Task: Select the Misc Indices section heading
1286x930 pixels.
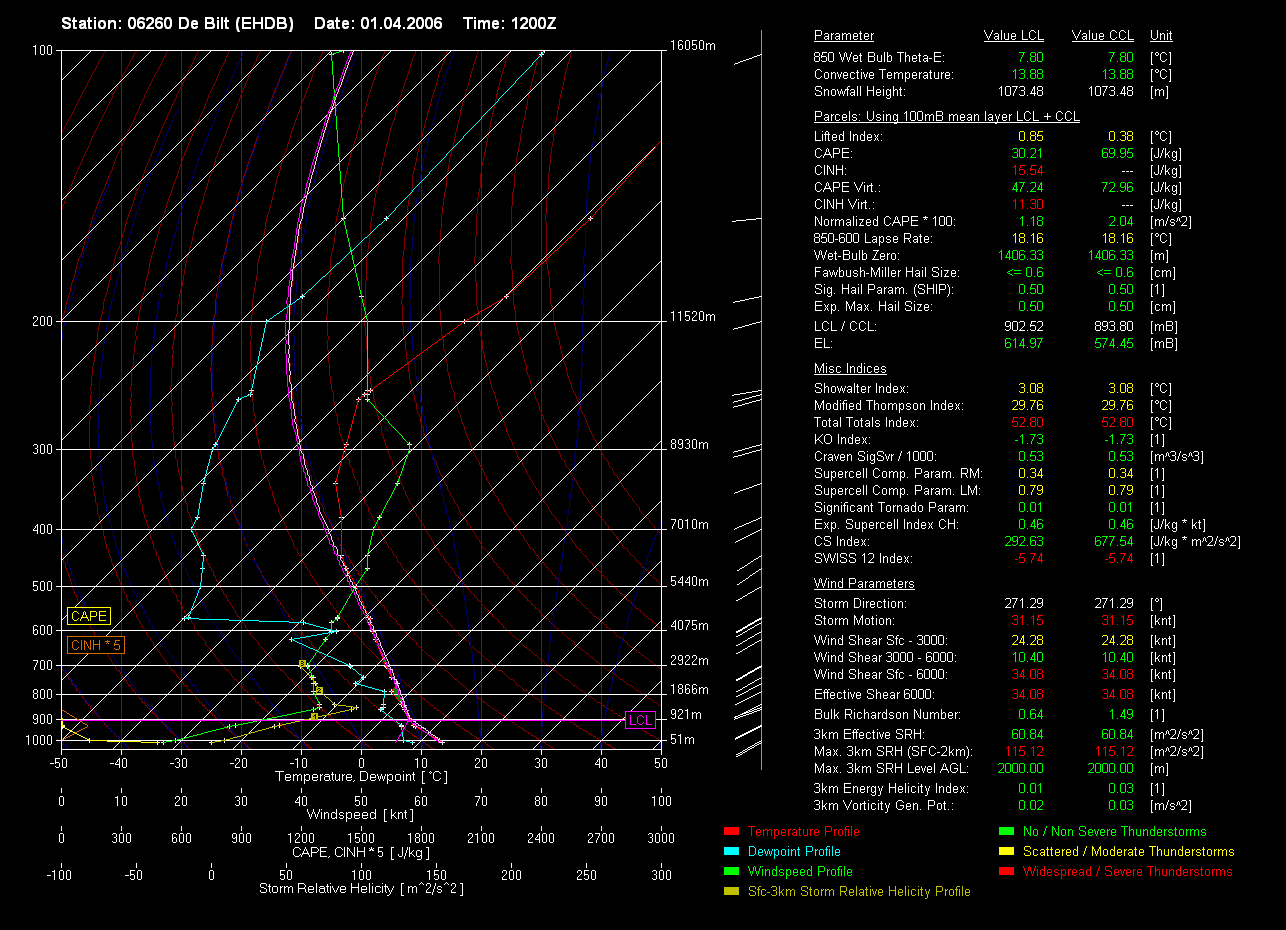Action: pyautogui.click(x=850, y=369)
